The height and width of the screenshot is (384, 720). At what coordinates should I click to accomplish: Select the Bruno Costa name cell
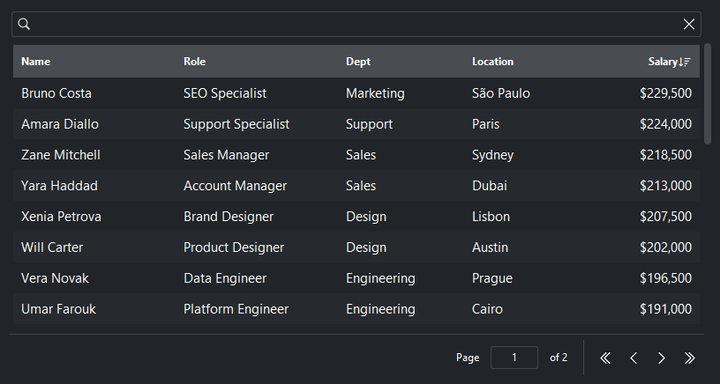click(x=56, y=93)
